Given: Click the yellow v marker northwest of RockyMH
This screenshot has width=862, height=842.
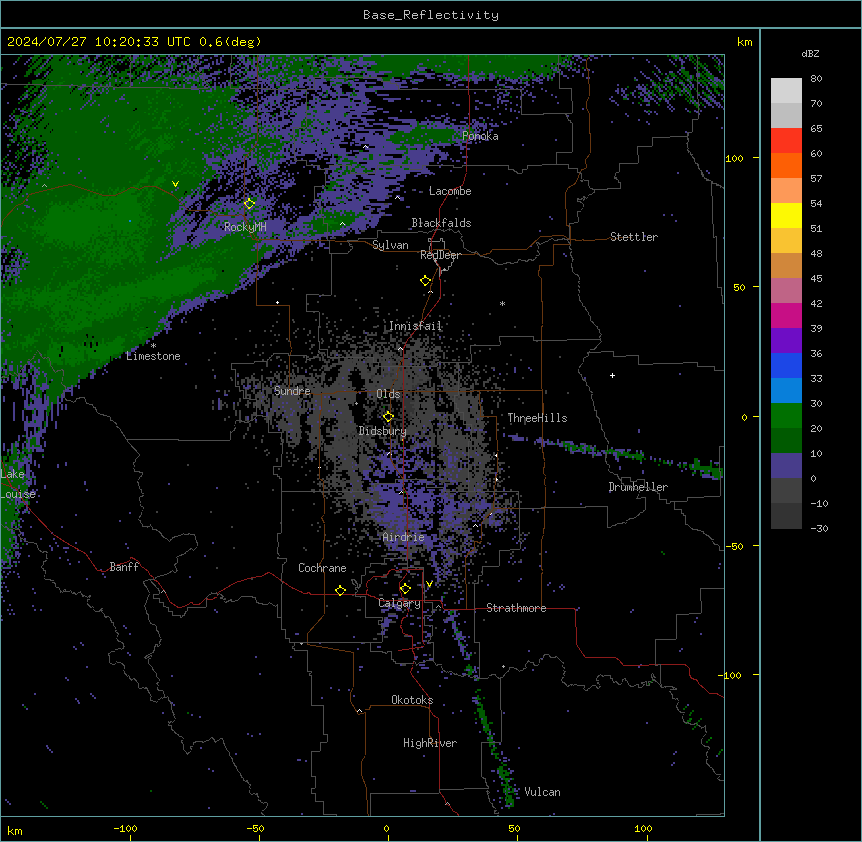Looking at the screenshot, I should point(175,184).
